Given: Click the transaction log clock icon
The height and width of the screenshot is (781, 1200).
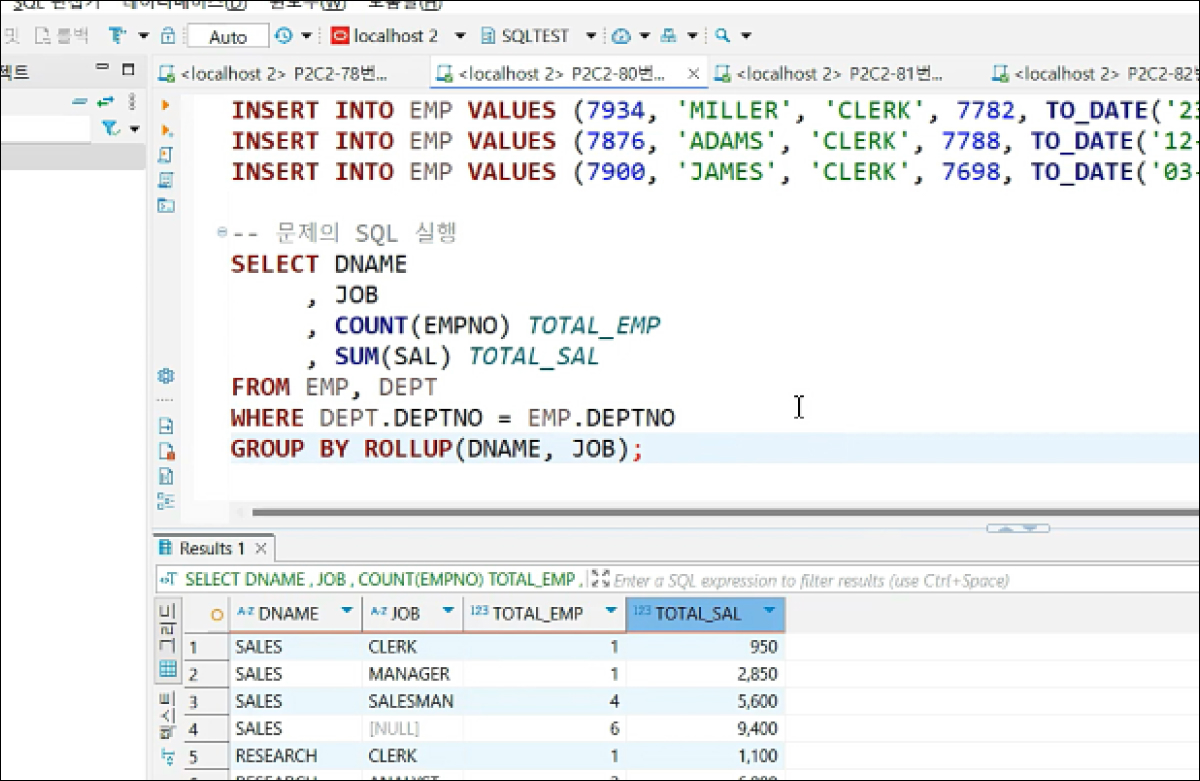Looking at the screenshot, I should (x=284, y=36).
